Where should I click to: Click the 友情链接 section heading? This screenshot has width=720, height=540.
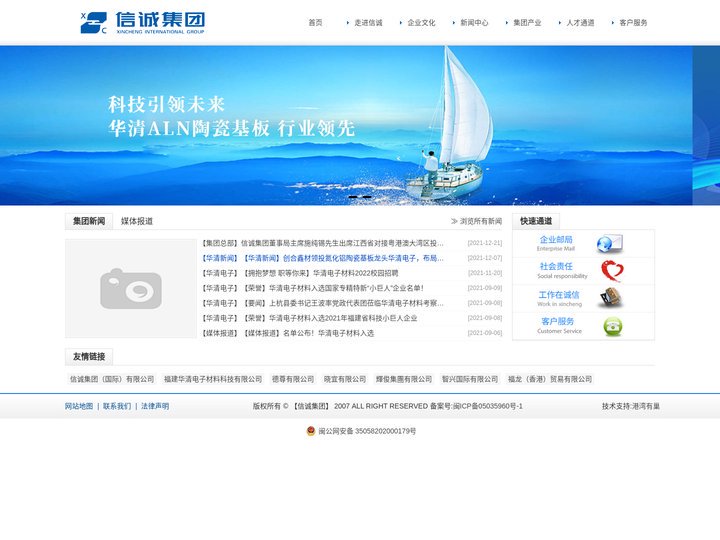coord(89,357)
